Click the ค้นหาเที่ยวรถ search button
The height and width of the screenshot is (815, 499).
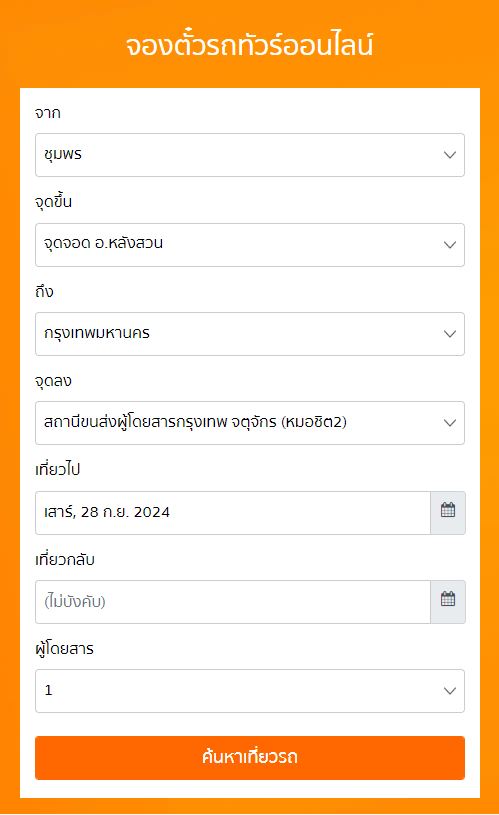(250, 758)
